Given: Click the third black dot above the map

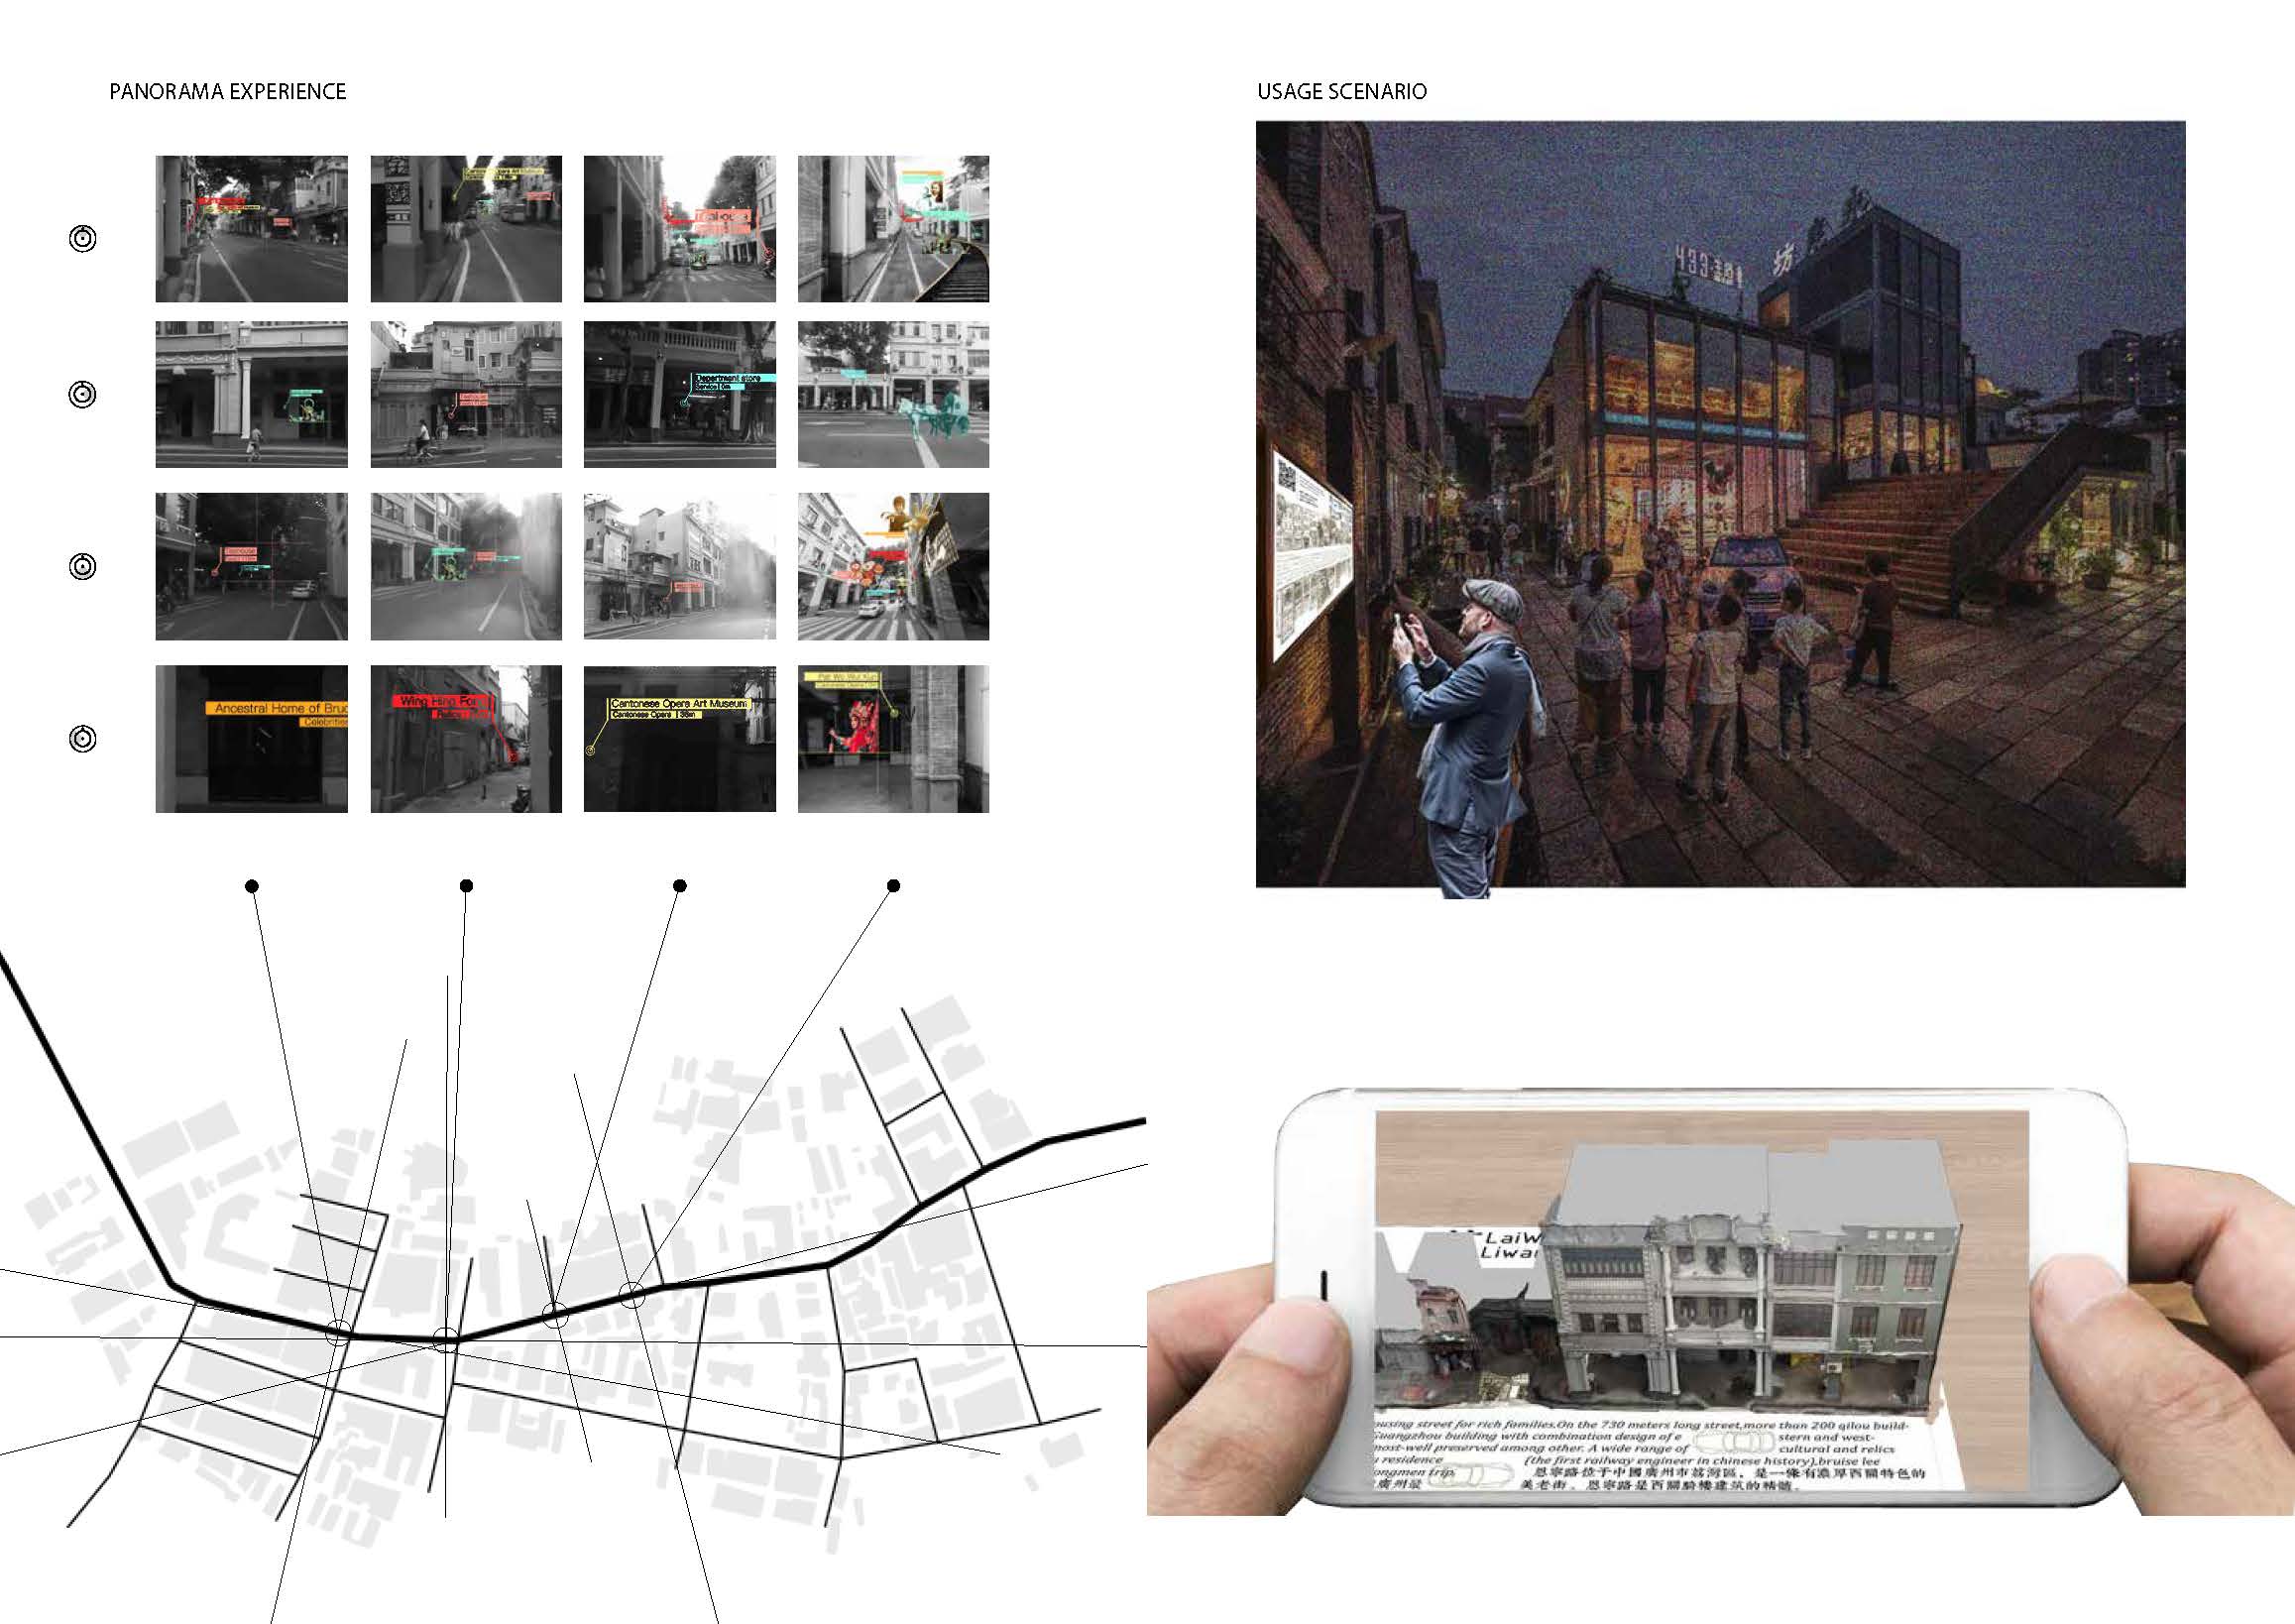Looking at the screenshot, I should coord(680,886).
